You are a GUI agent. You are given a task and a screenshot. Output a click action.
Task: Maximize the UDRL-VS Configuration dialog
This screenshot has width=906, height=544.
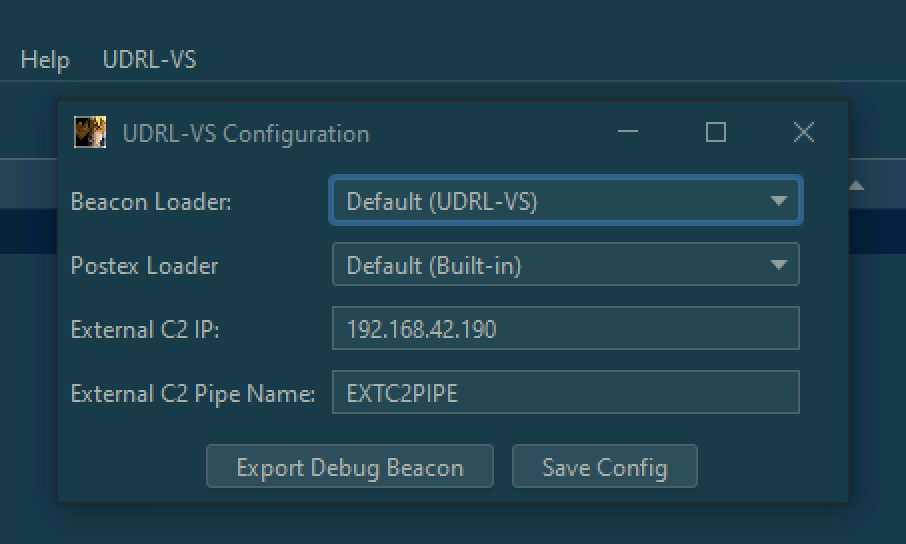tap(715, 132)
